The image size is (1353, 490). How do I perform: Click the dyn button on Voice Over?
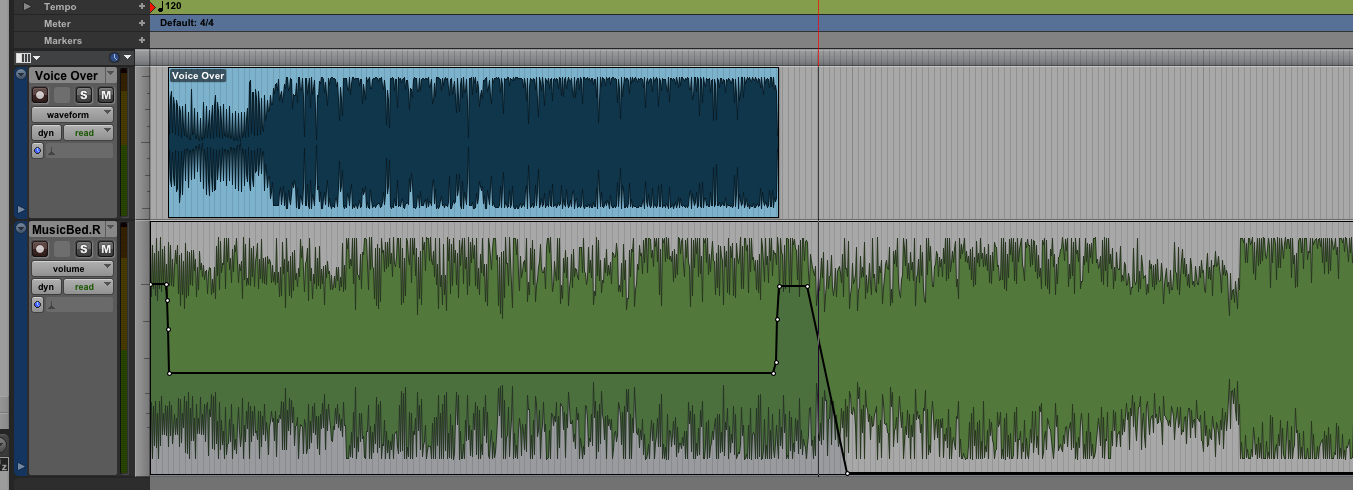point(46,133)
